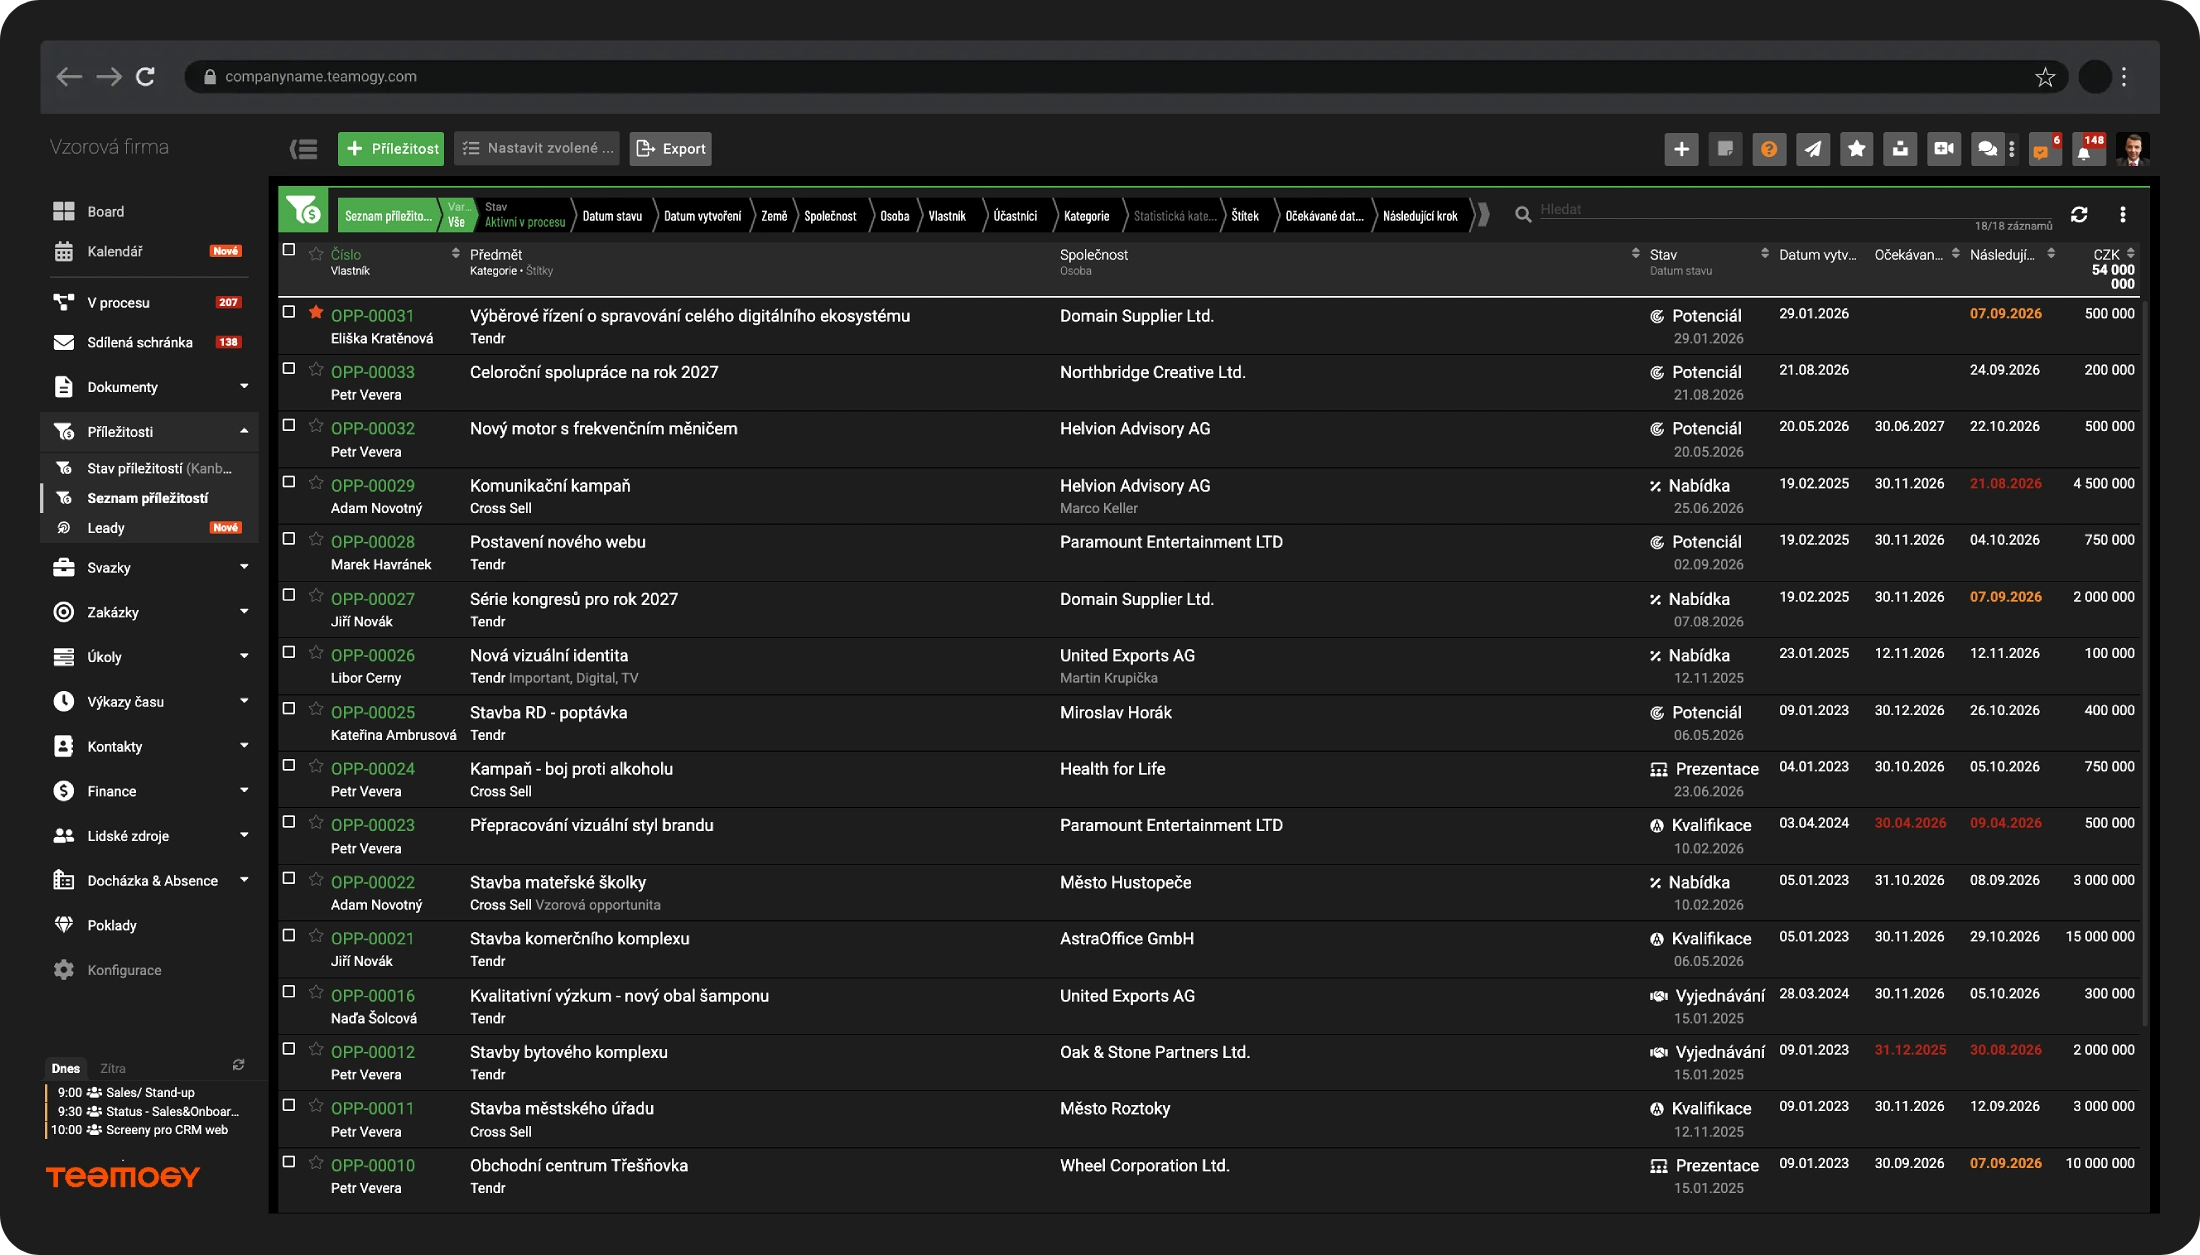2200x1255 pixels.
Task: Sort by the CZK column header
Action: click(x=2107, y=255)
